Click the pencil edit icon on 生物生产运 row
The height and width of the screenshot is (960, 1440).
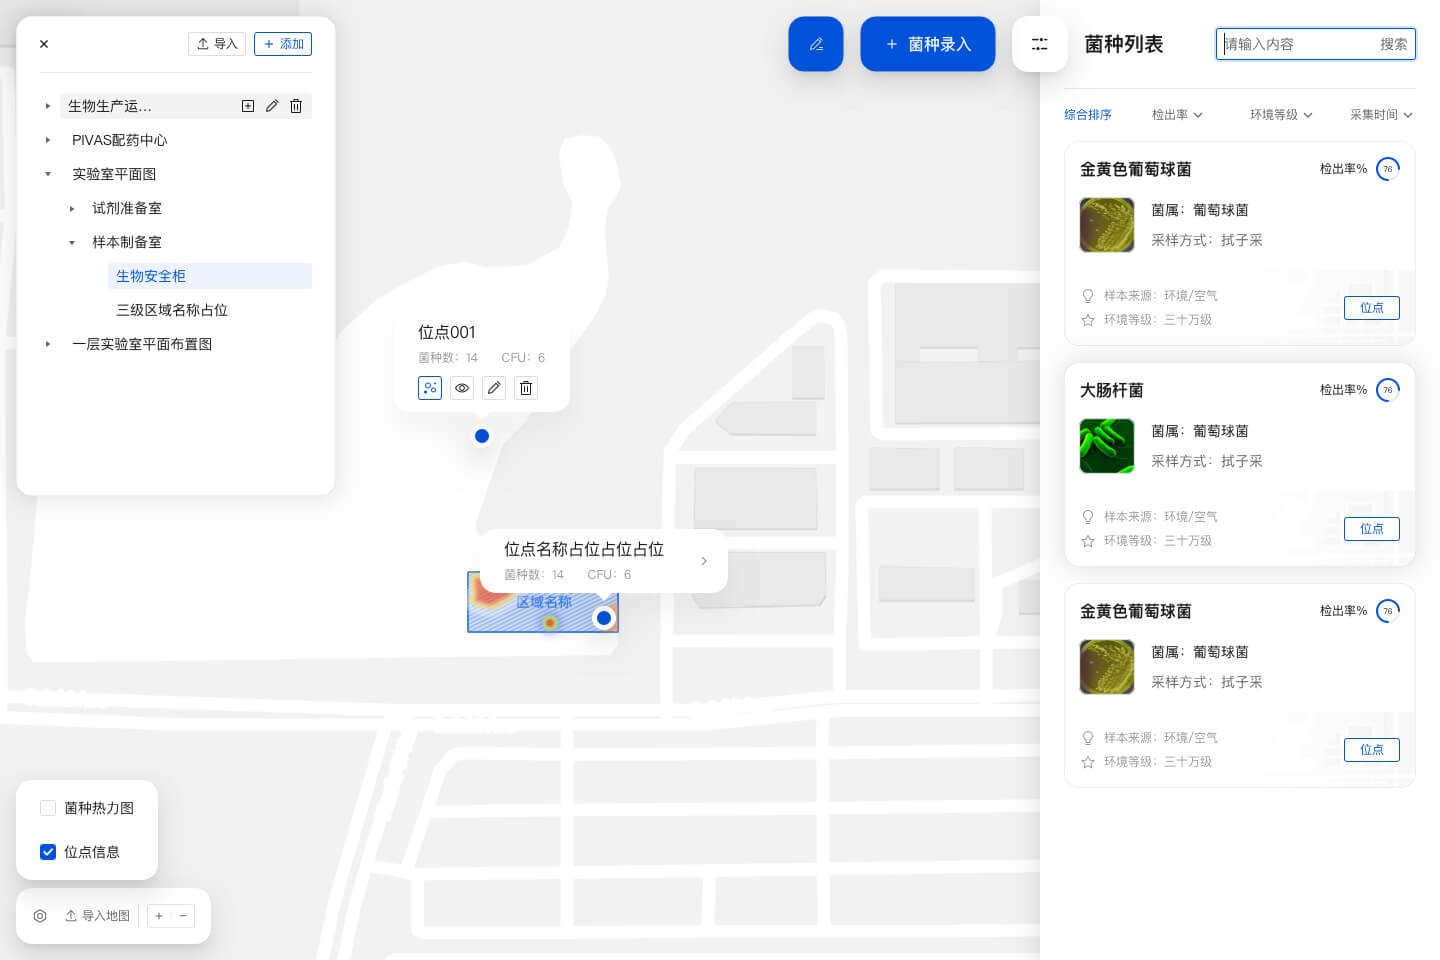[272, 106]
